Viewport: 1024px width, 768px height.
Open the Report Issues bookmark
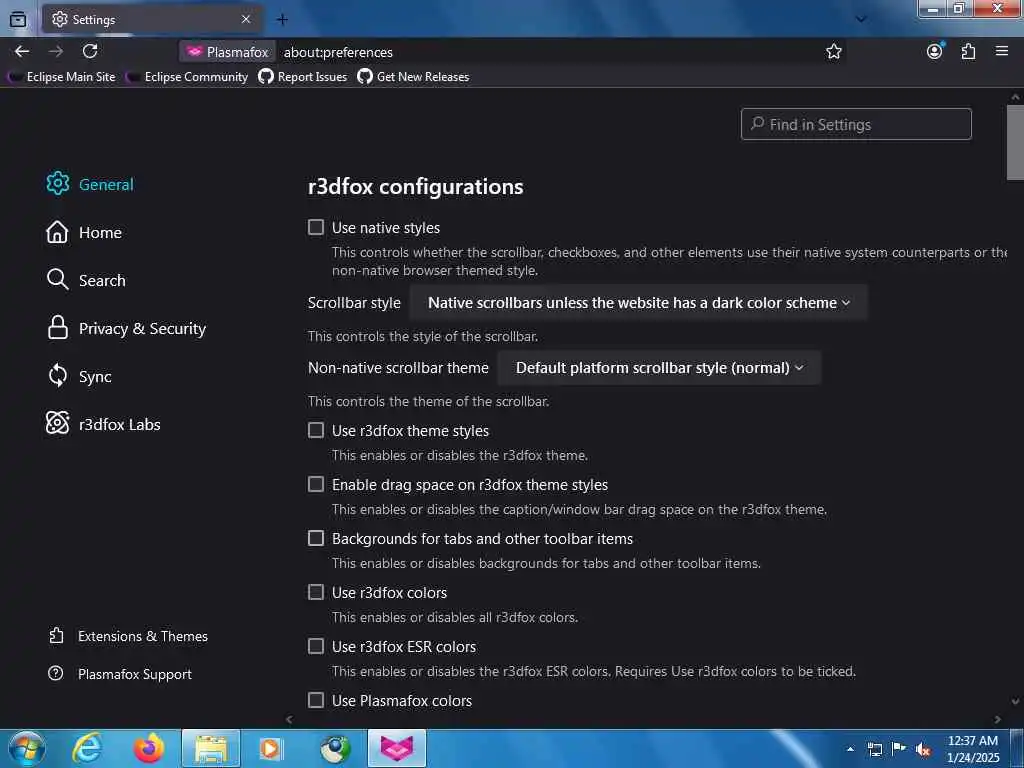click(x=302, y=76)
